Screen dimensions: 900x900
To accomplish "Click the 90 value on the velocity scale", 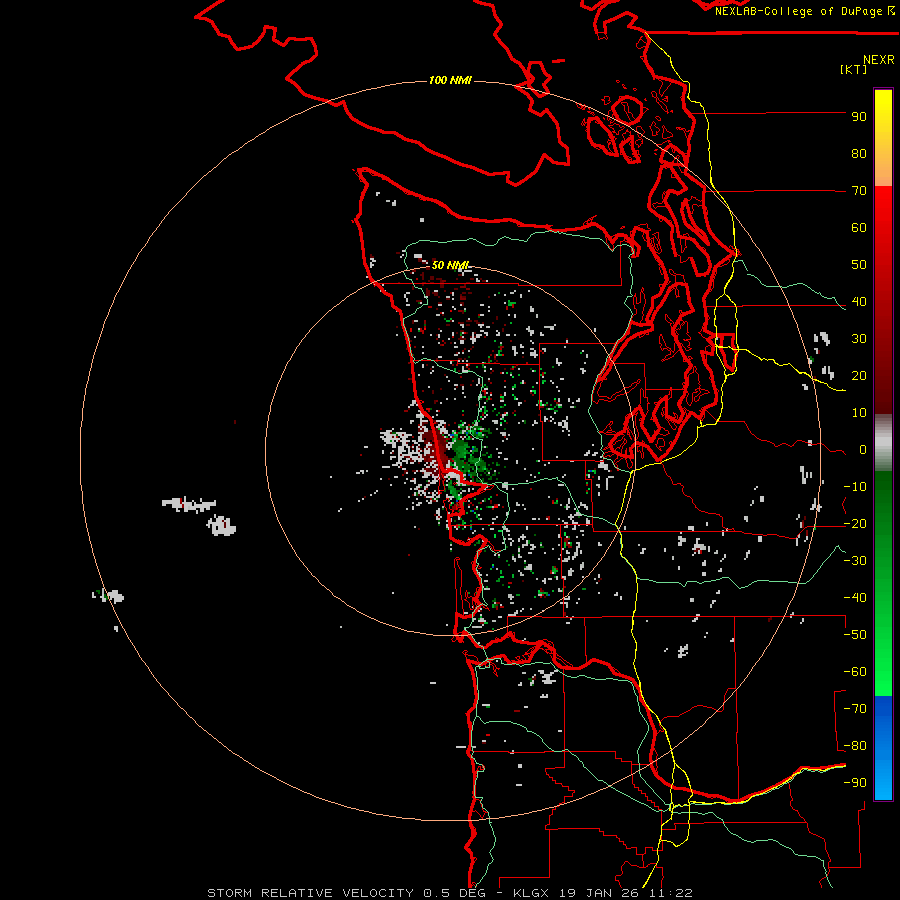I will 859,117.
